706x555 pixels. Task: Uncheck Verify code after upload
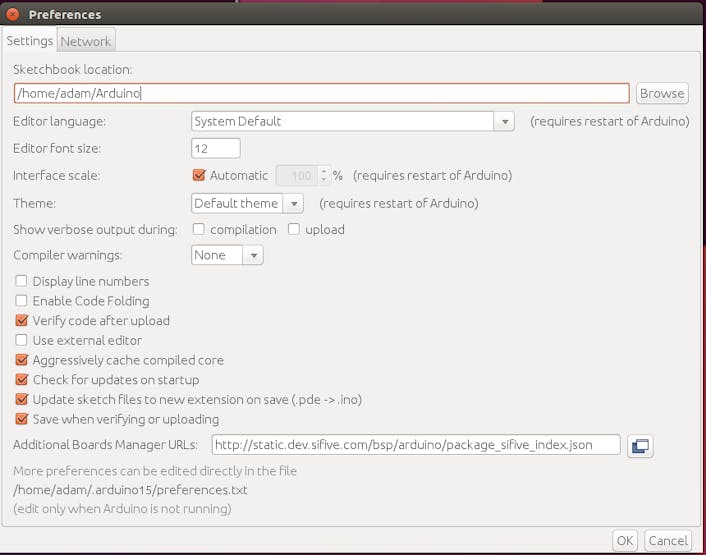[21, 320]
